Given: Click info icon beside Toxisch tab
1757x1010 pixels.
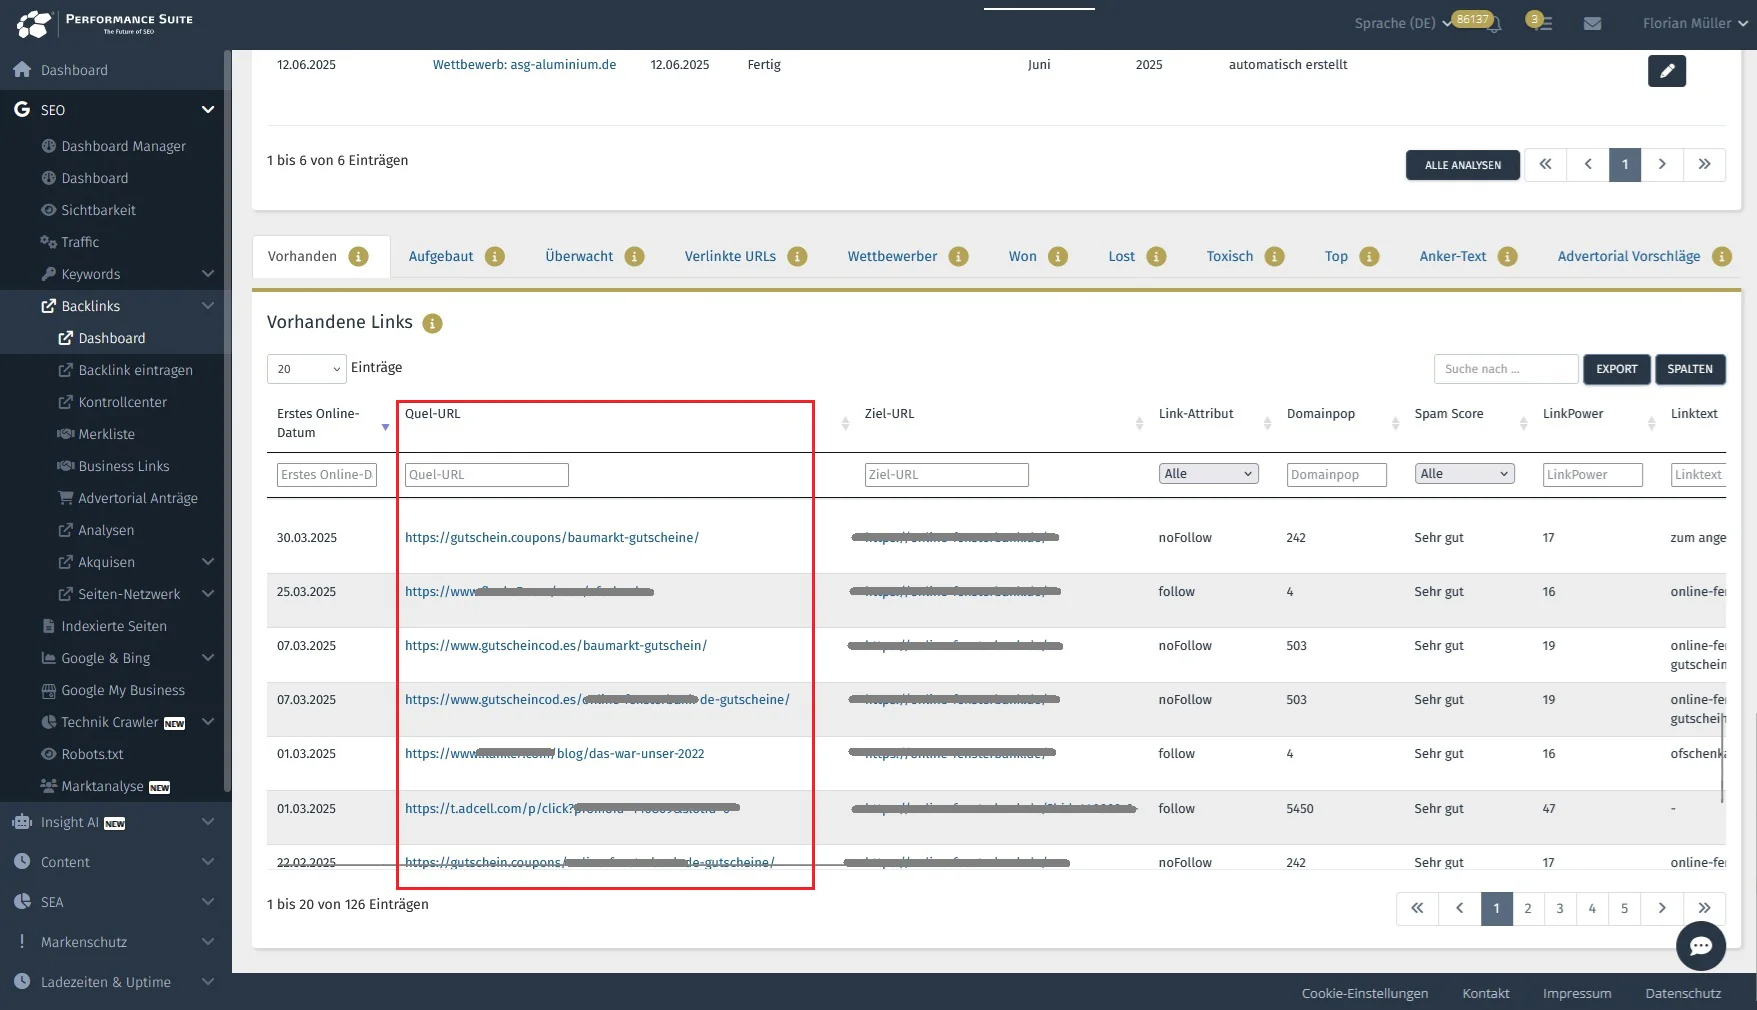Looking at the screenshot, I should (1274, 257).
